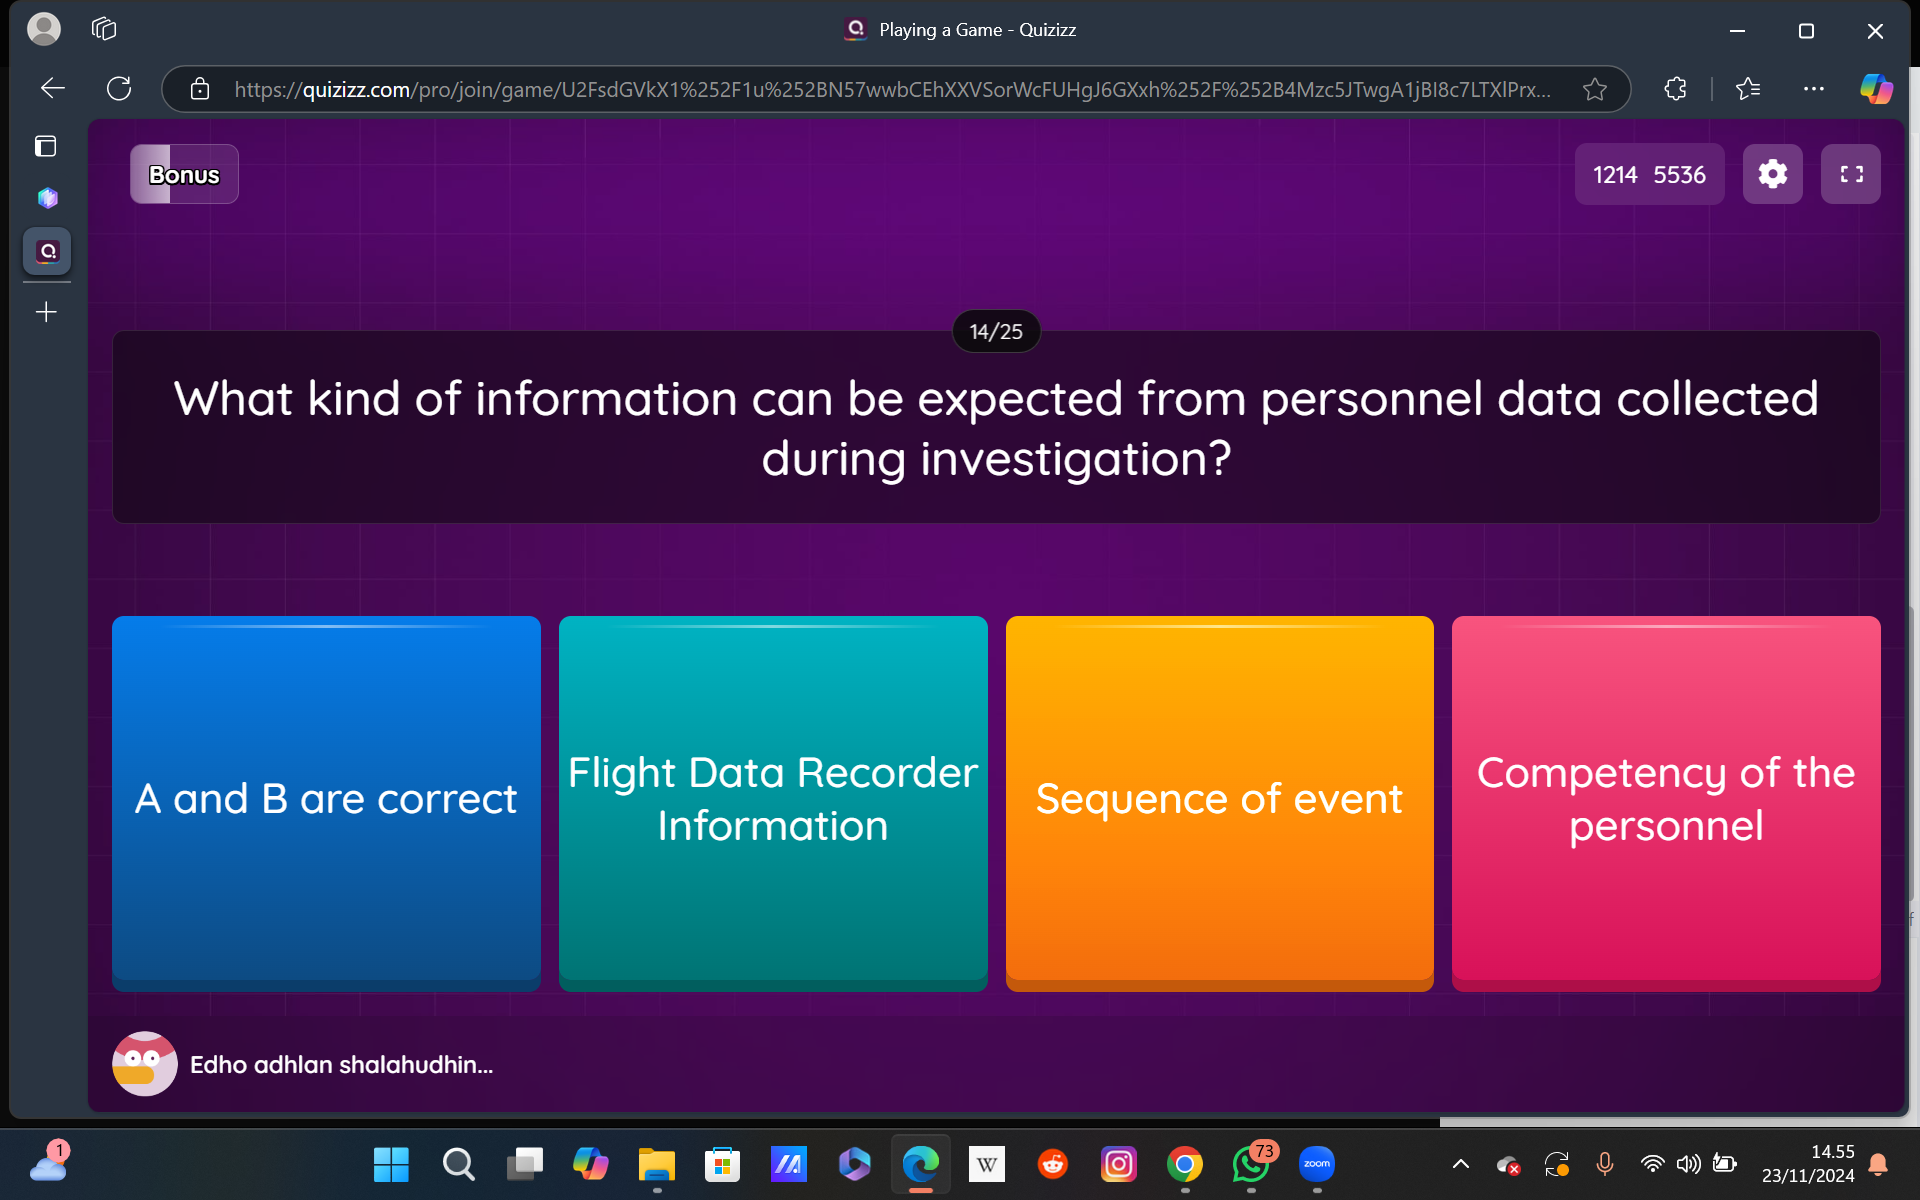Open battery status tray icon
The width and height of the screenshot is (1920, 1200).
point(1724,1164)
